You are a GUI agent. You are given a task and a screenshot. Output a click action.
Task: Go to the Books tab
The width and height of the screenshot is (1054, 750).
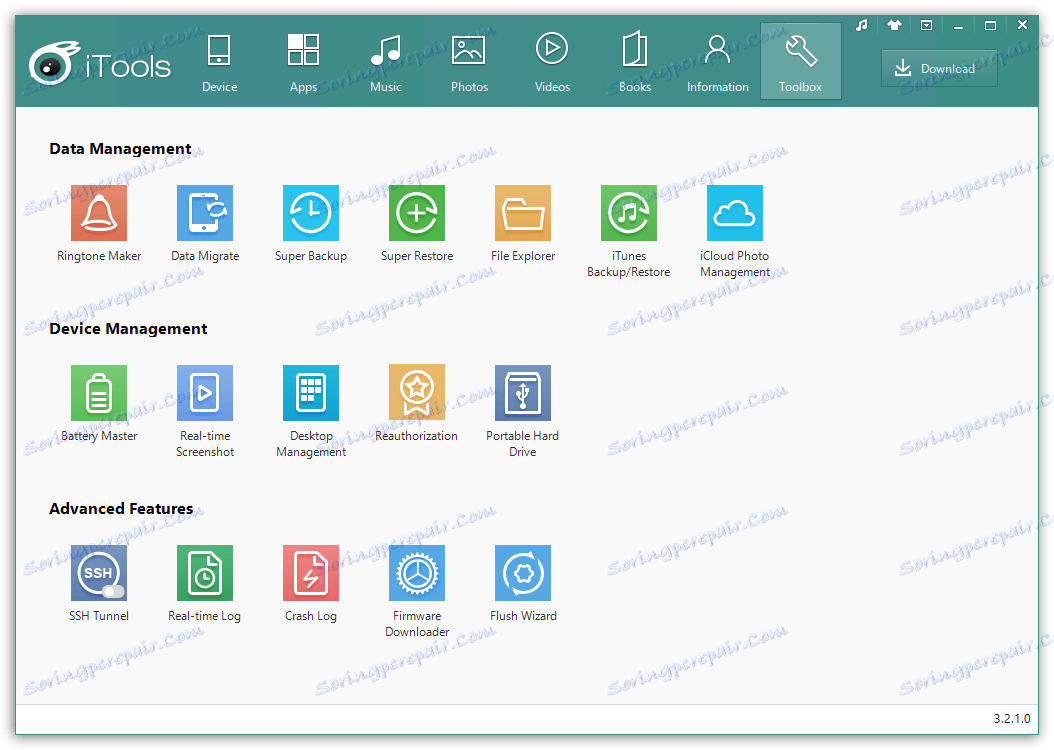click(x=635, y=62)
